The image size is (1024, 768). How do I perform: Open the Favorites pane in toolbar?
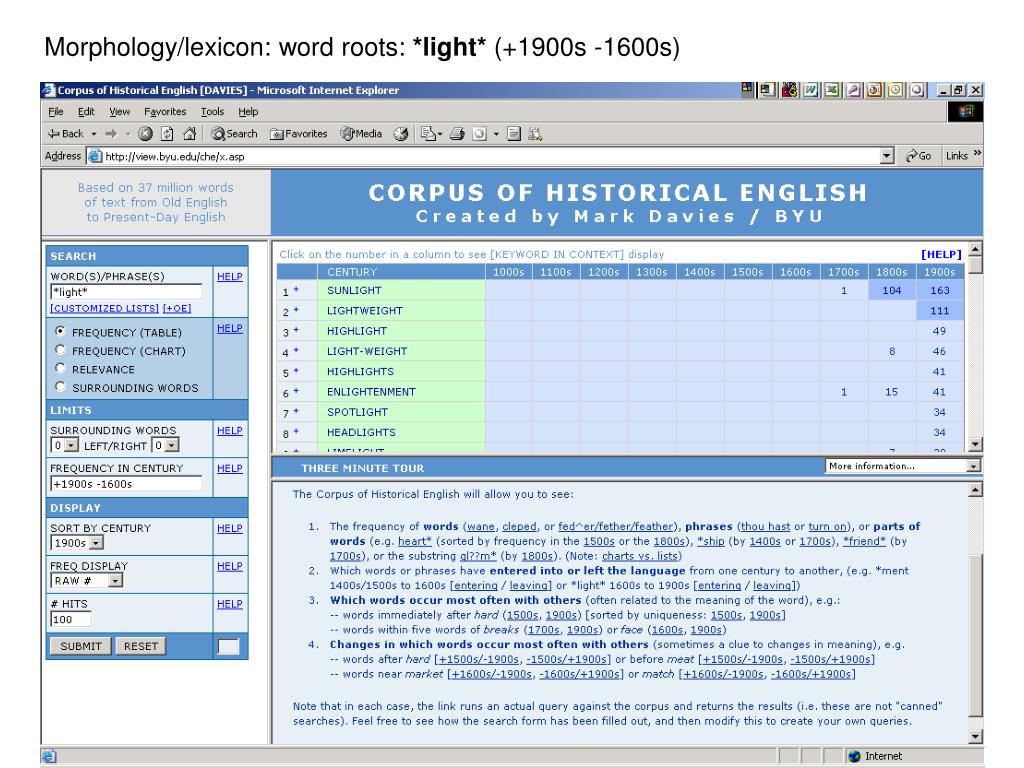click(x=298, y=134)
